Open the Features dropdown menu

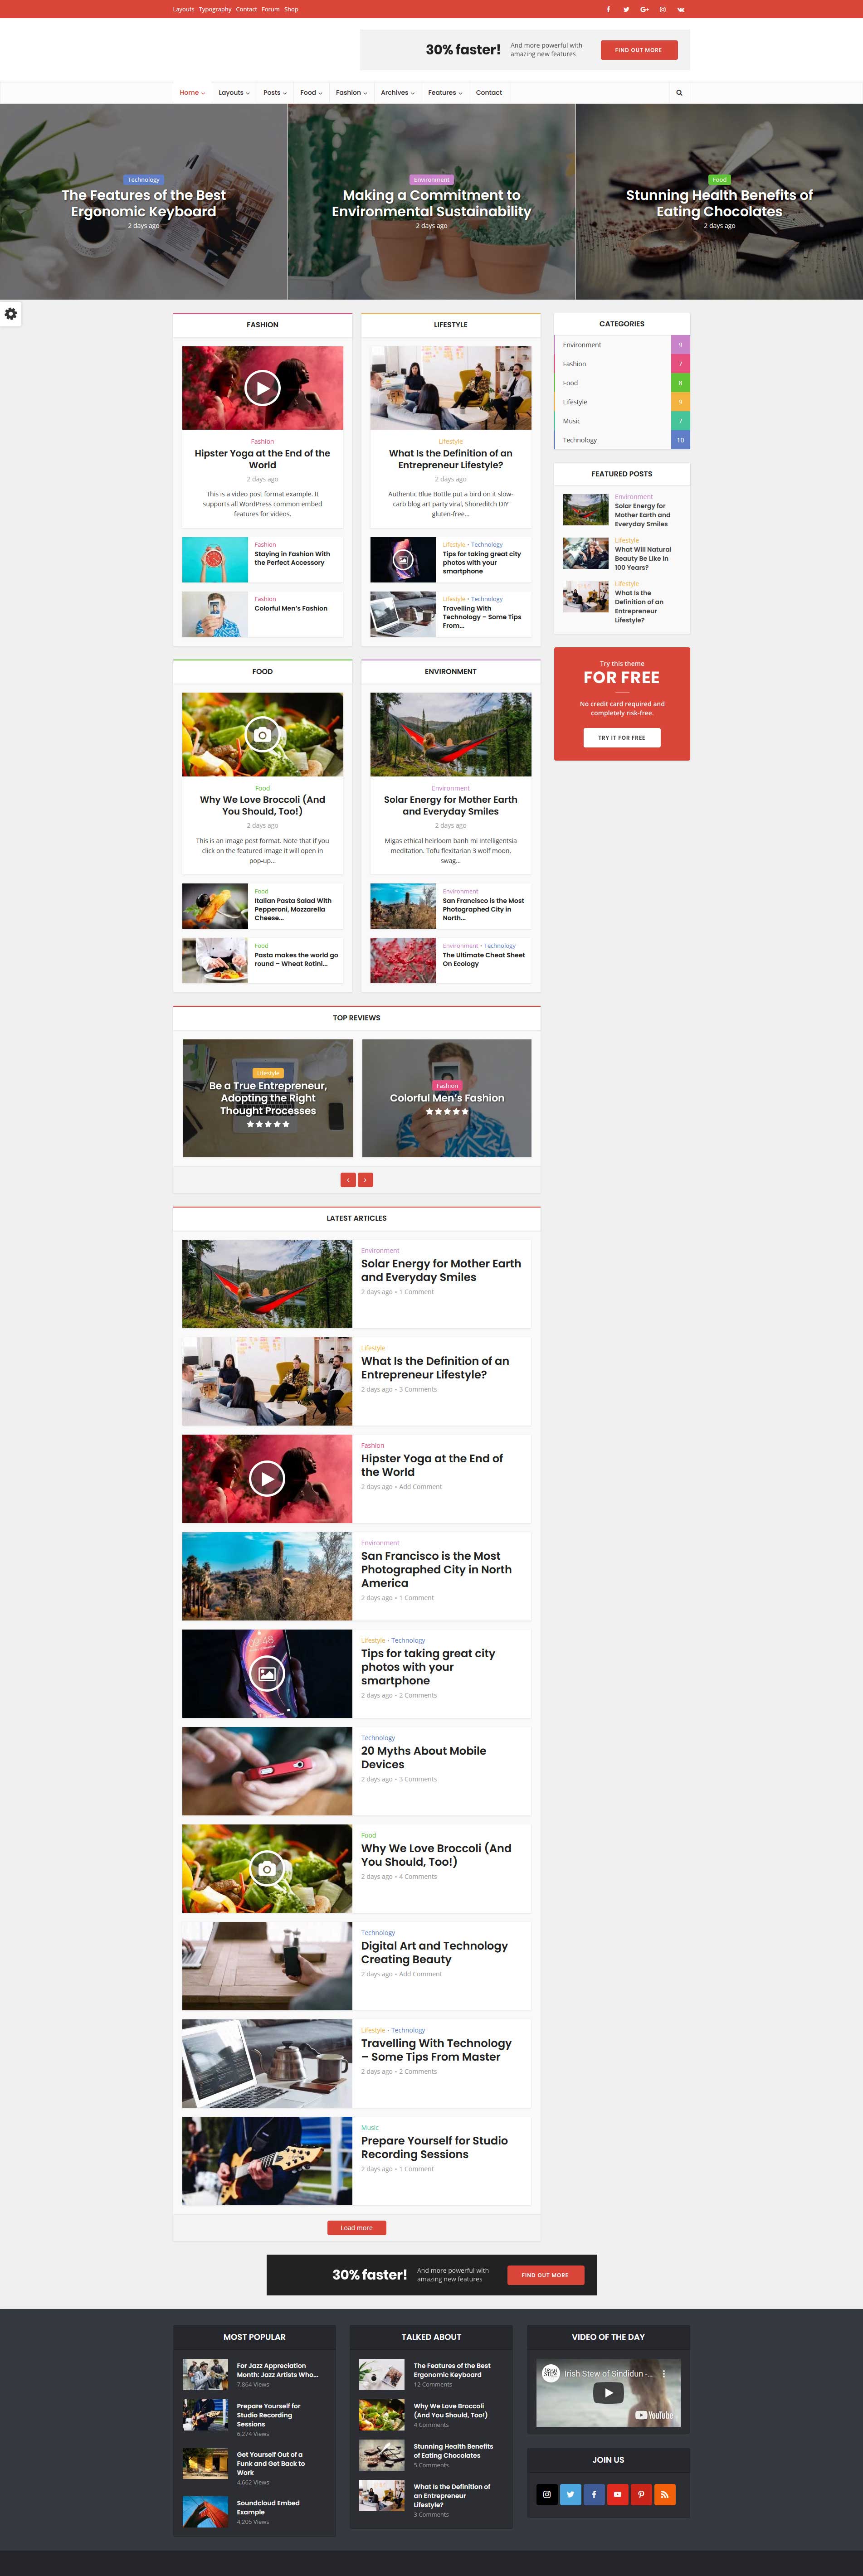click(445, 93)
